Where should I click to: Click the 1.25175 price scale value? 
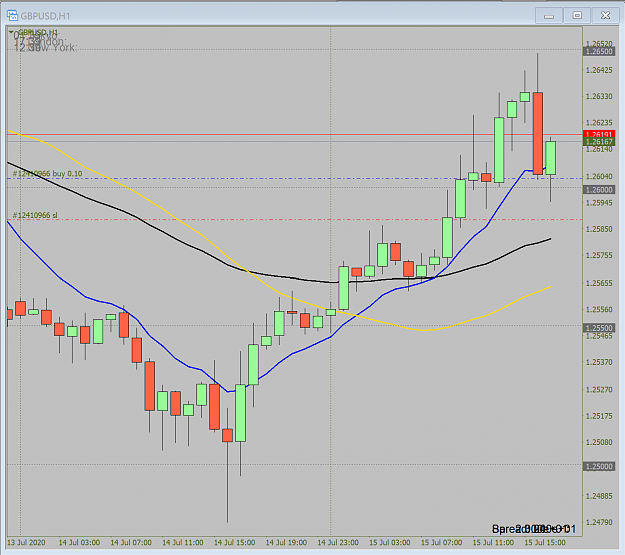599,416
